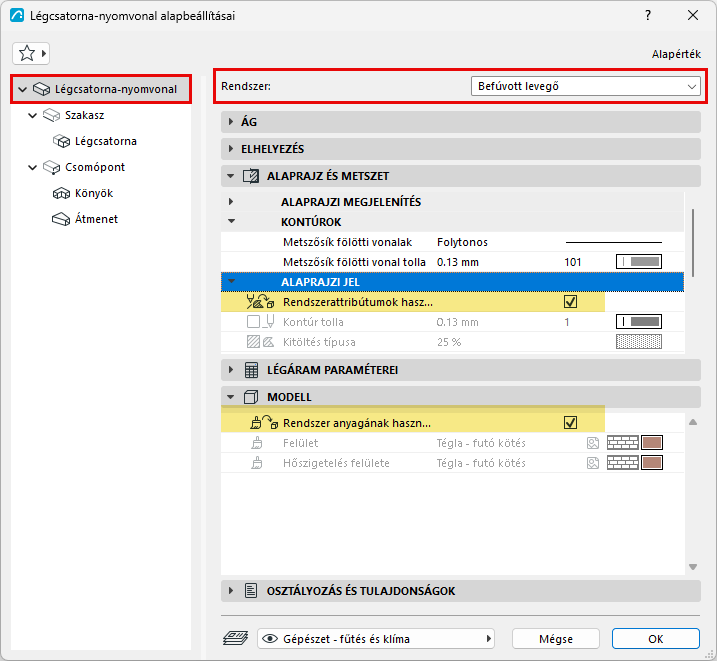The image size is (717, 661).
Task: Click the Metszősík fölötti vonalak line preview
Action: click(x=614, y=242)
